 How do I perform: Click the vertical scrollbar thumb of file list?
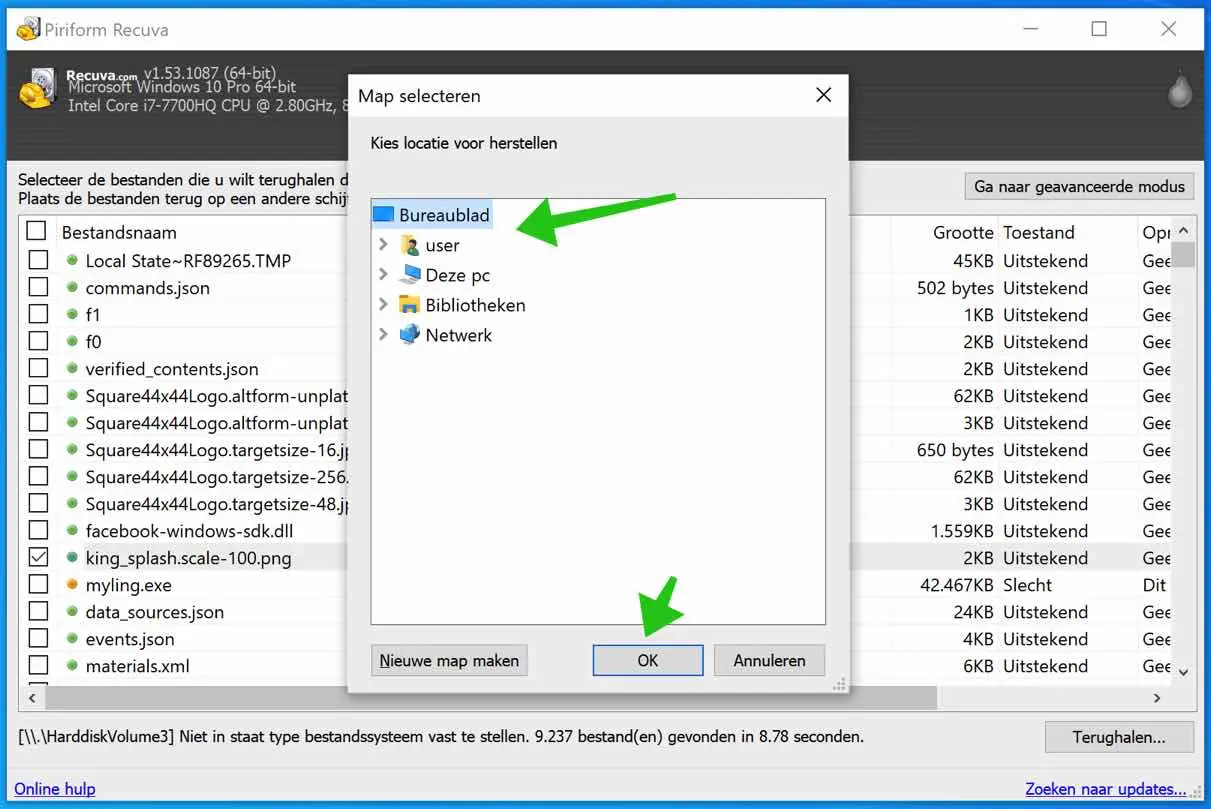[x=1184, y=254]
